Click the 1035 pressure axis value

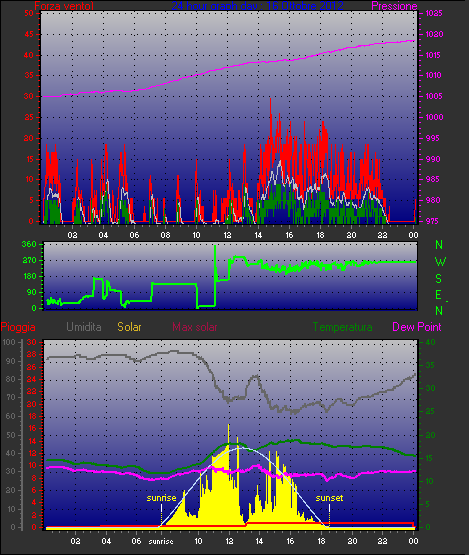[x=434, y=13]
